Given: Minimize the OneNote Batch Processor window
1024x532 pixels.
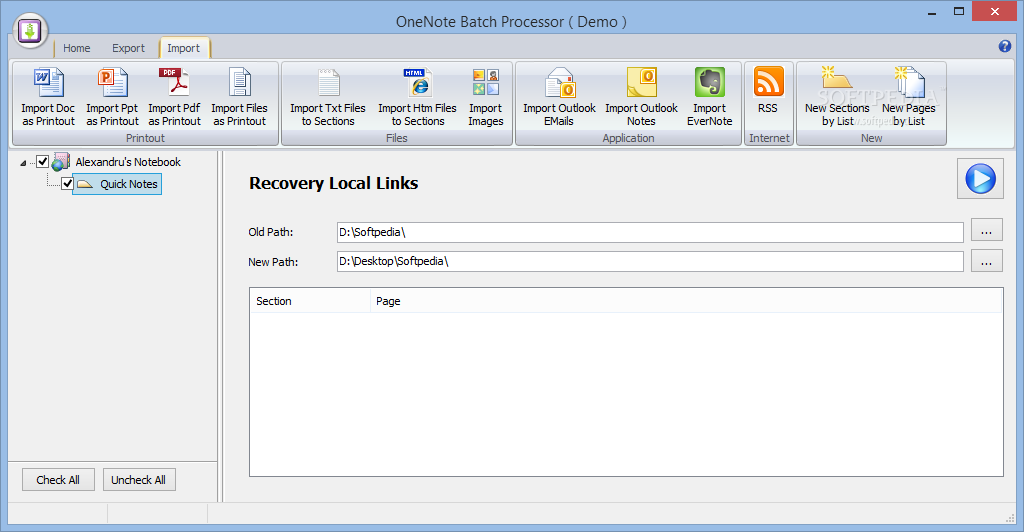Looking at the screenshot, I should click(x=931, y=12).
